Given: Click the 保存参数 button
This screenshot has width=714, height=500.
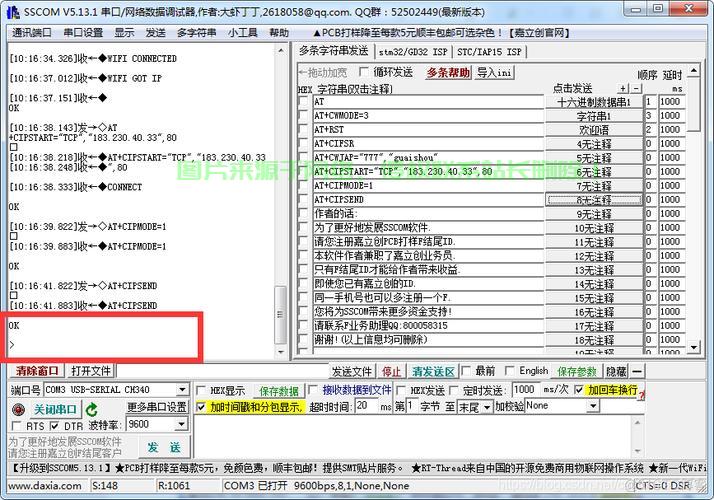Looking at the screenshot, I should 576,372.
